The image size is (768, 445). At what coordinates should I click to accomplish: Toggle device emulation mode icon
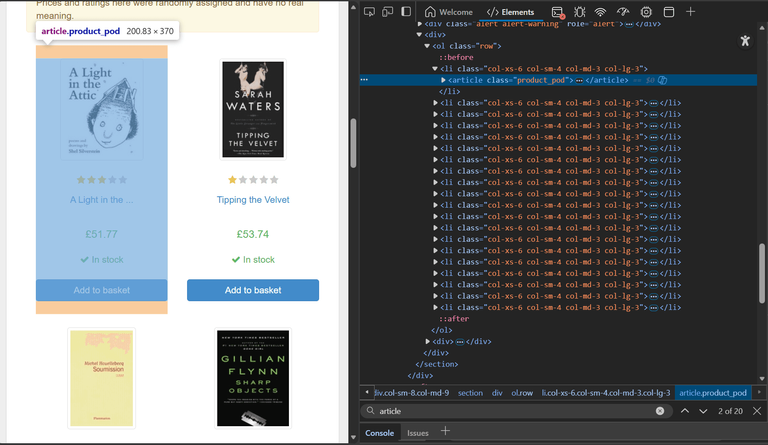(x=387, y=12)
